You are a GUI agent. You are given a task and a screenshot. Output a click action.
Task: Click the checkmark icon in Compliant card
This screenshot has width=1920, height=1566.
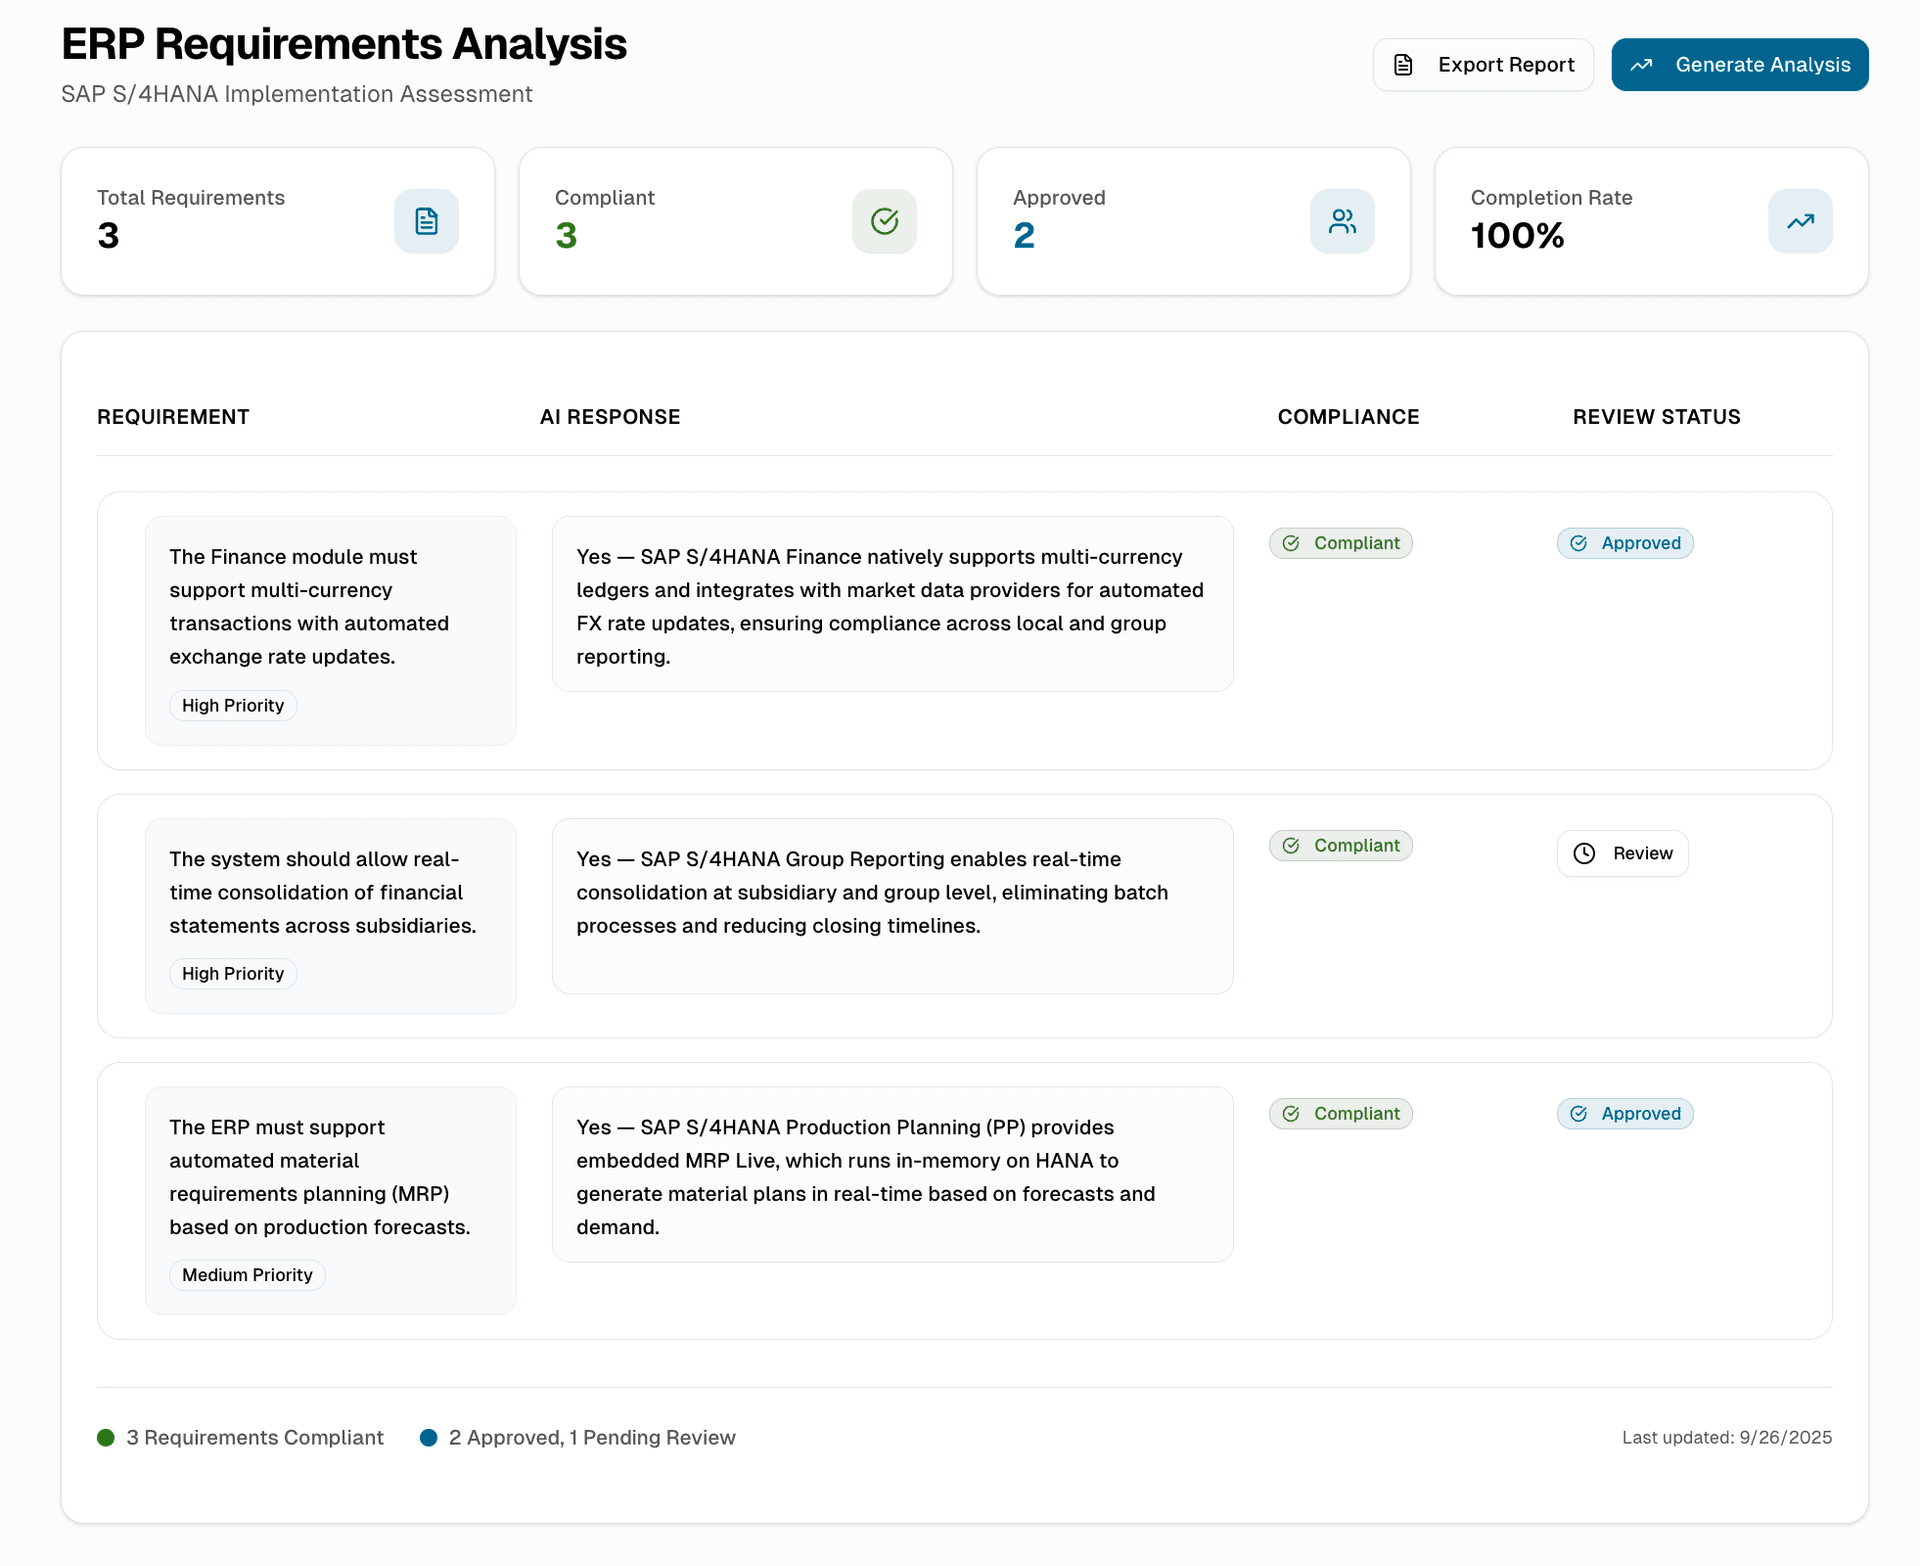tap(884, 221)
